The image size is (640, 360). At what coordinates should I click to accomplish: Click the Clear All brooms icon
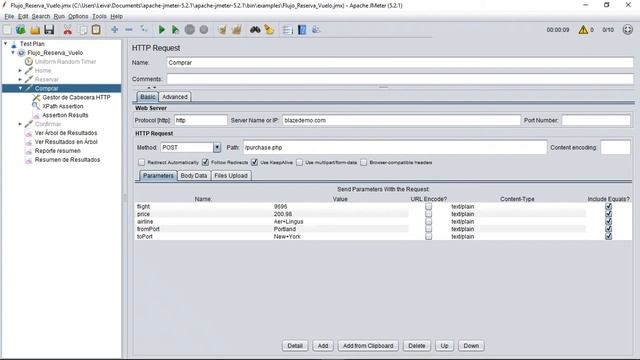237,30
